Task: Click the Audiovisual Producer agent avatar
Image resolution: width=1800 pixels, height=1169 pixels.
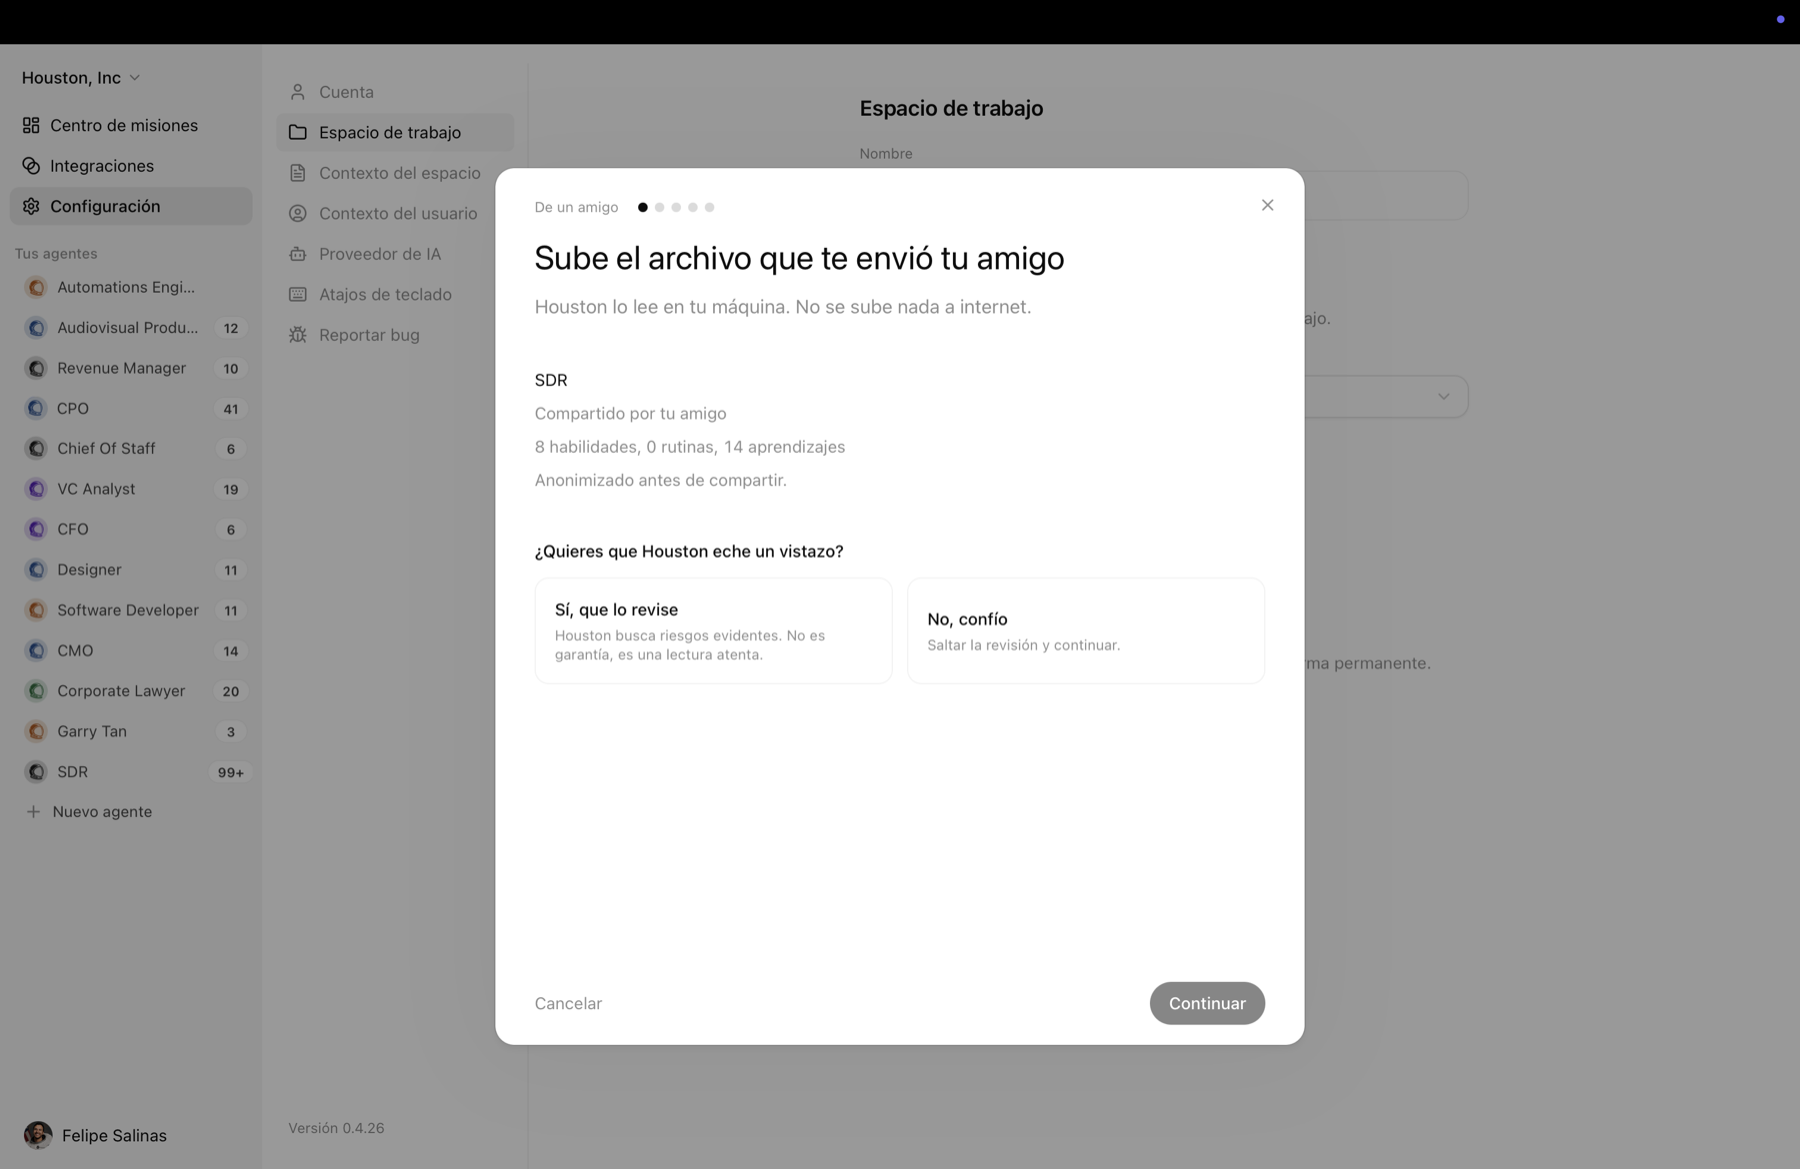Action: [x=36, y=327]
